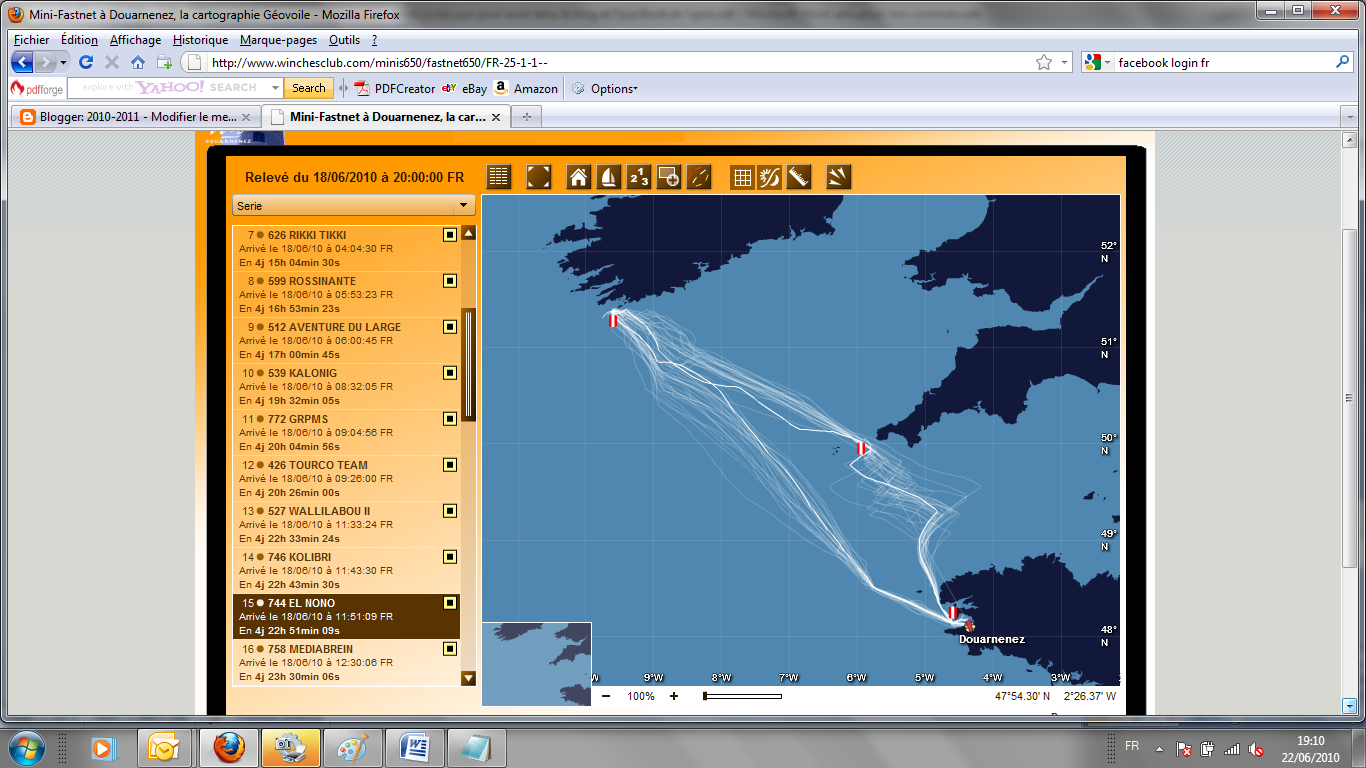Open the eBay toolbar shortcut
Viewport: 1366px width, 768px height.
pos(465,88)
